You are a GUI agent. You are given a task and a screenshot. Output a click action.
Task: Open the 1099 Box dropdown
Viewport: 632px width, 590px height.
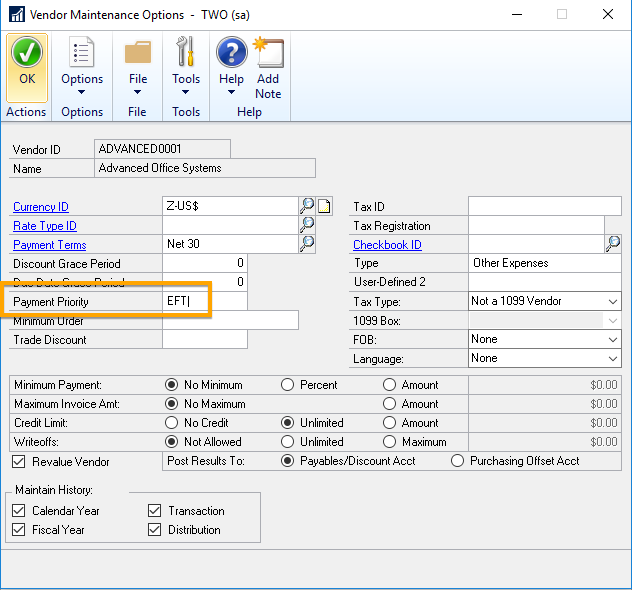(x=613, y=321)
